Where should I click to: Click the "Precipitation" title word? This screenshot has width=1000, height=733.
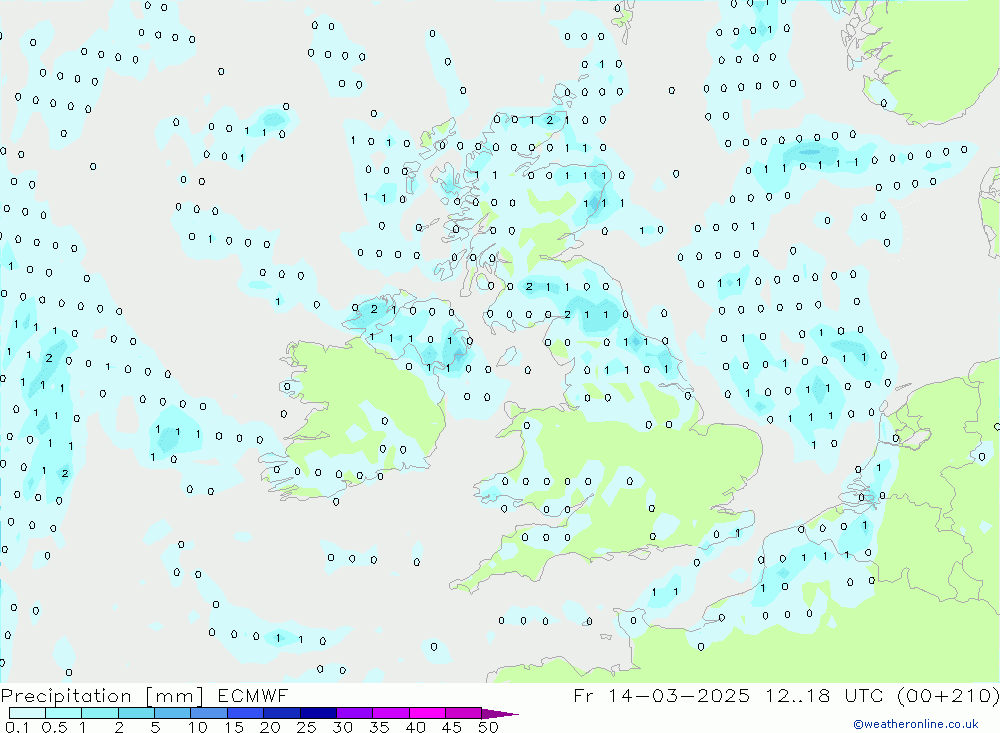[66, 696]
